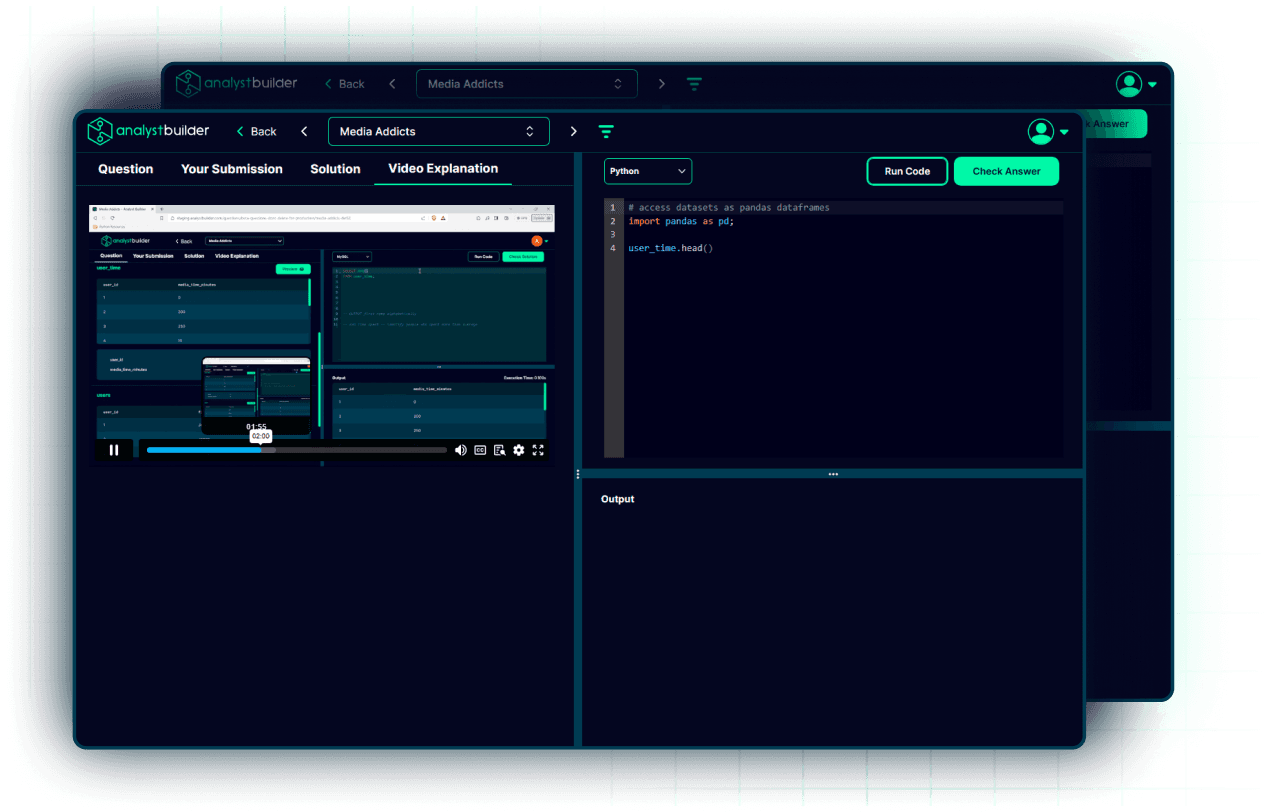Open the filter icon in front window
The width and height of the screenshot is (1275, 812).
click(x=606, y=131)
